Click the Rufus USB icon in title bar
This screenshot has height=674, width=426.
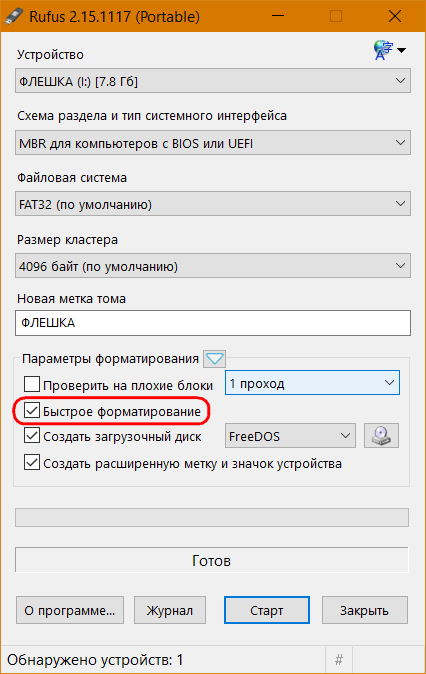[x=14, y=17]
